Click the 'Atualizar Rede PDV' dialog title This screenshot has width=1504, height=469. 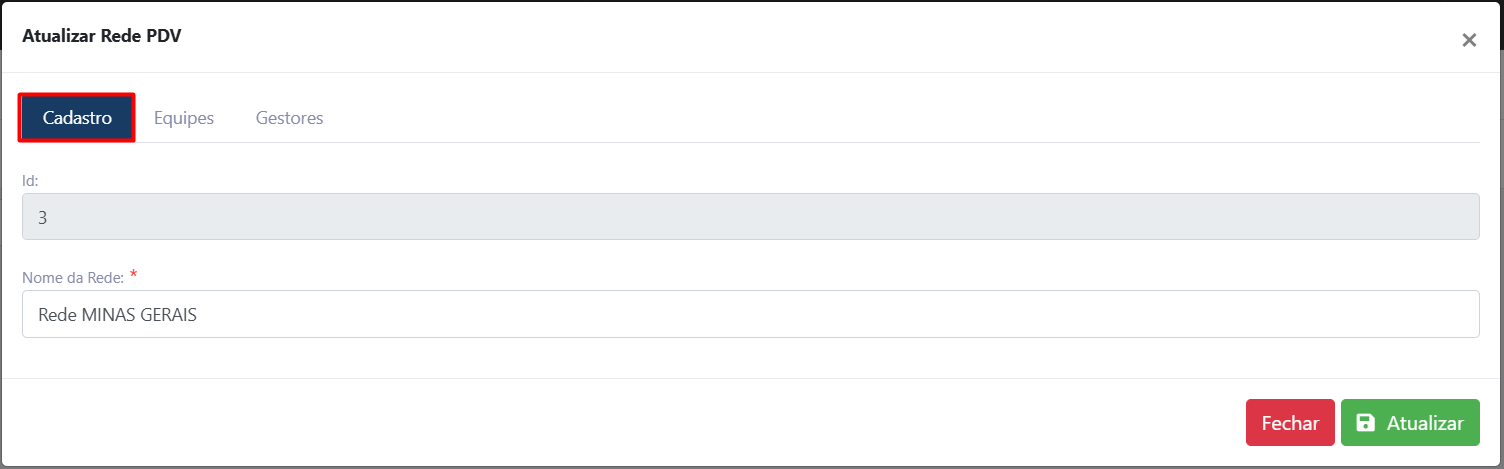[x=101, y=37]
